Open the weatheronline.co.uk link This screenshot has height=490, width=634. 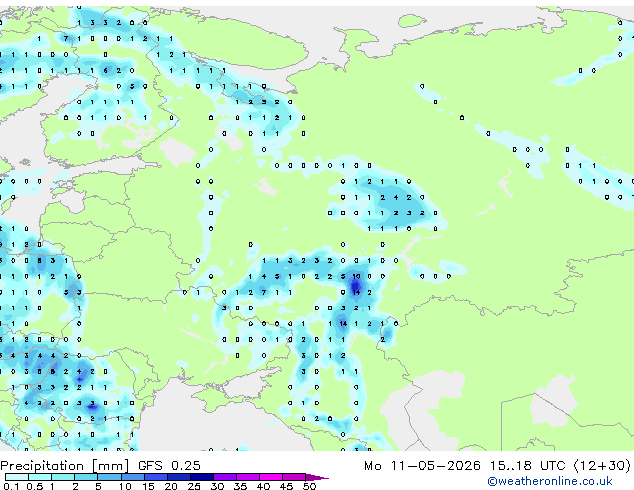pos(550,481)
